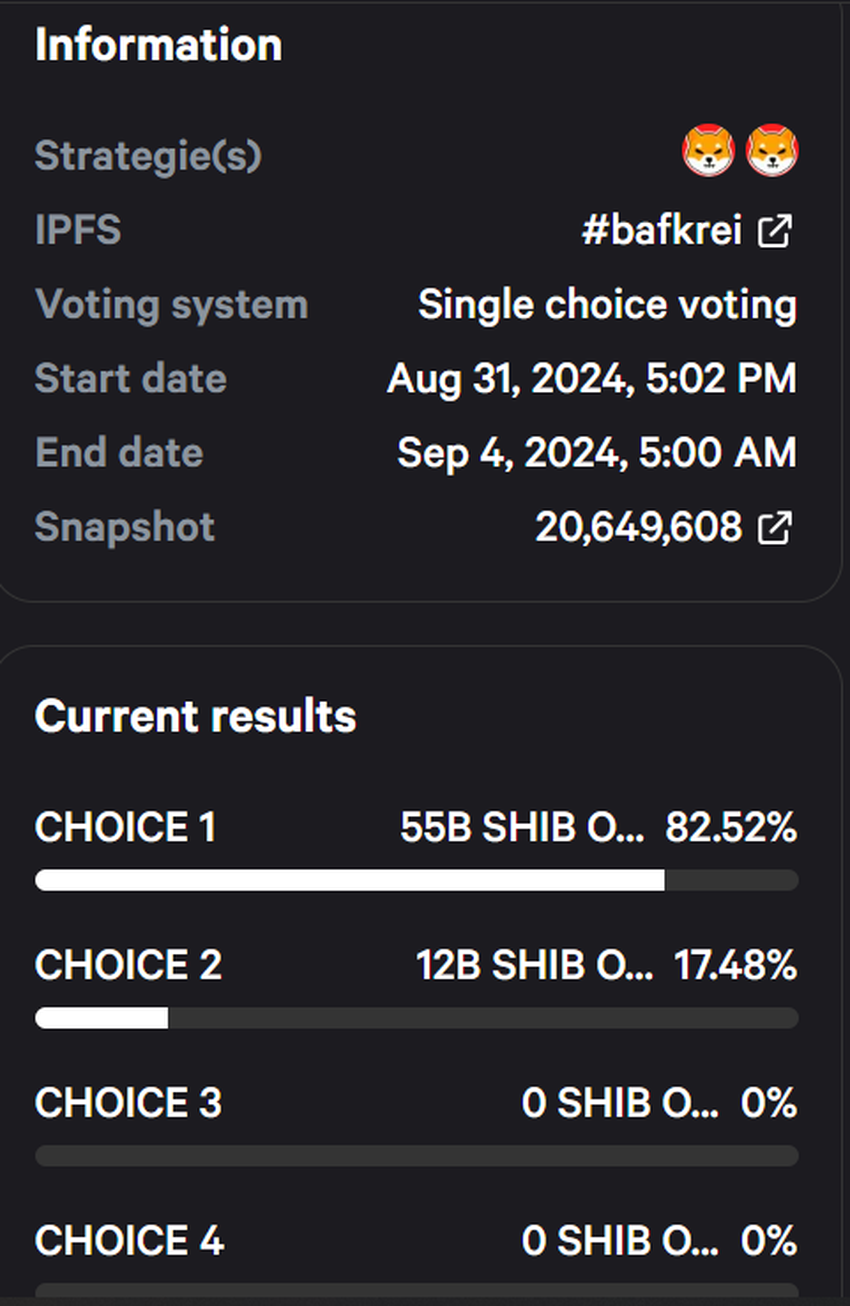
Task: Click the Current results heading
Action: [x=195, y=716]
